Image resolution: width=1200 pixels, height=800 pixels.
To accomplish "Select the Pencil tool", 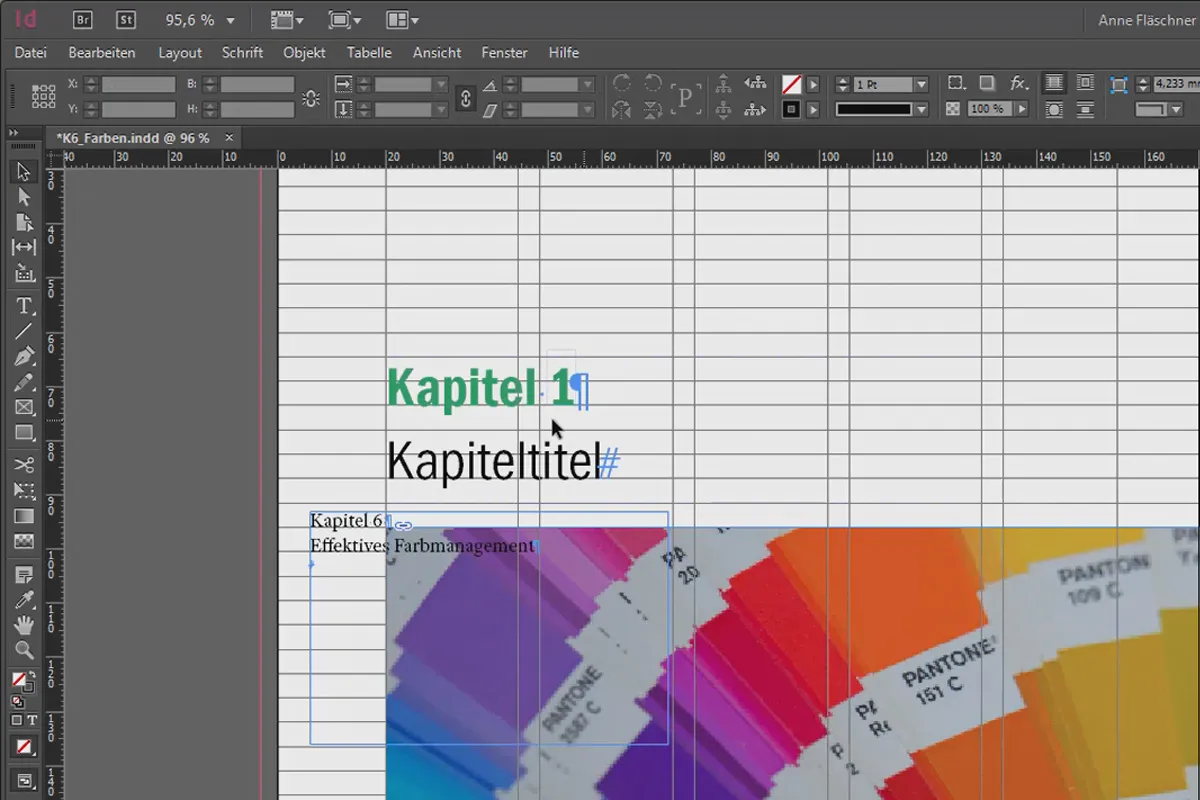I will click(x=24, y=382).
